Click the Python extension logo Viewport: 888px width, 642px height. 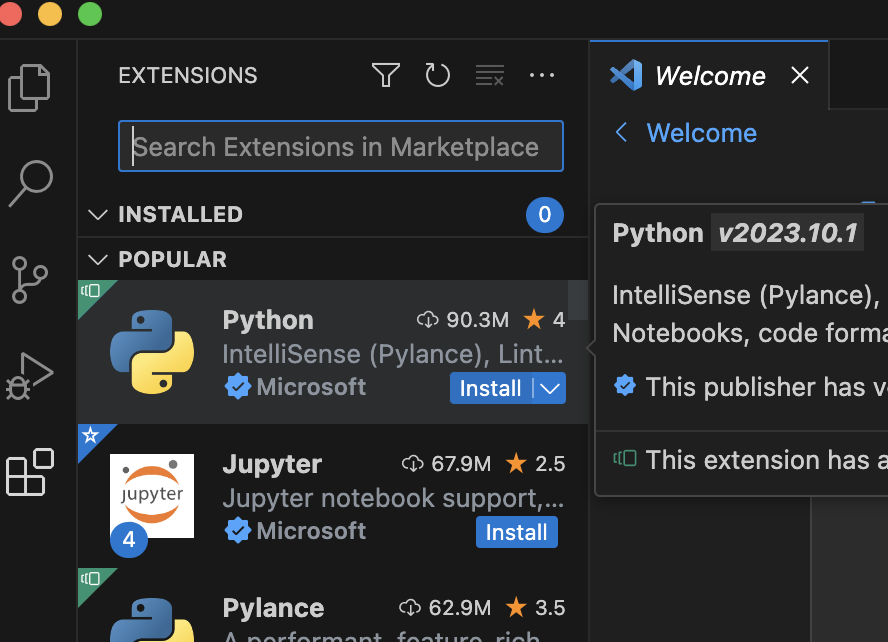click(x=152, y=352)
